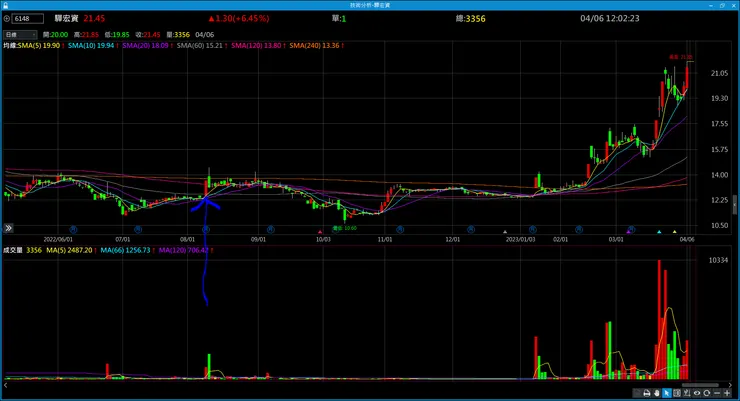740x401 pixels.
Task: Click the printer icon in bottom toolbar
Action: (x=647, y=393)
